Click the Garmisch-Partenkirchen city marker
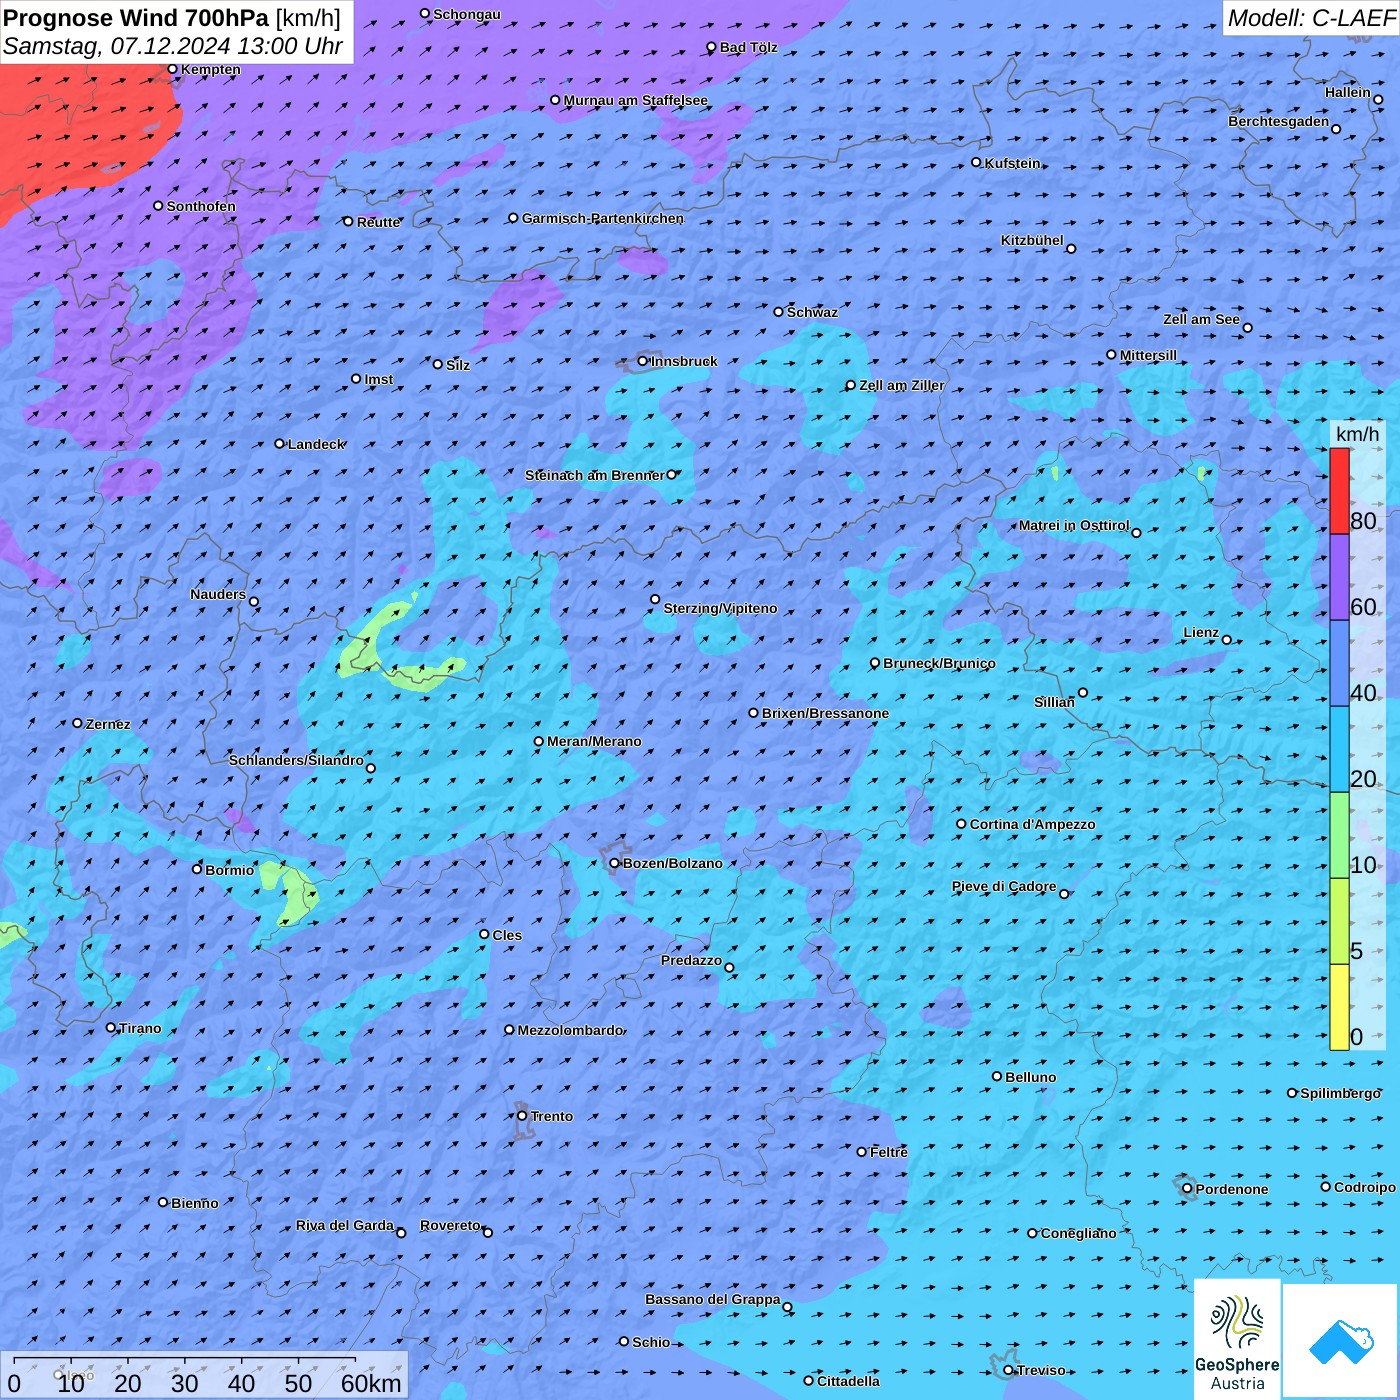The image size is (1400, 1400). coord(514,218)
